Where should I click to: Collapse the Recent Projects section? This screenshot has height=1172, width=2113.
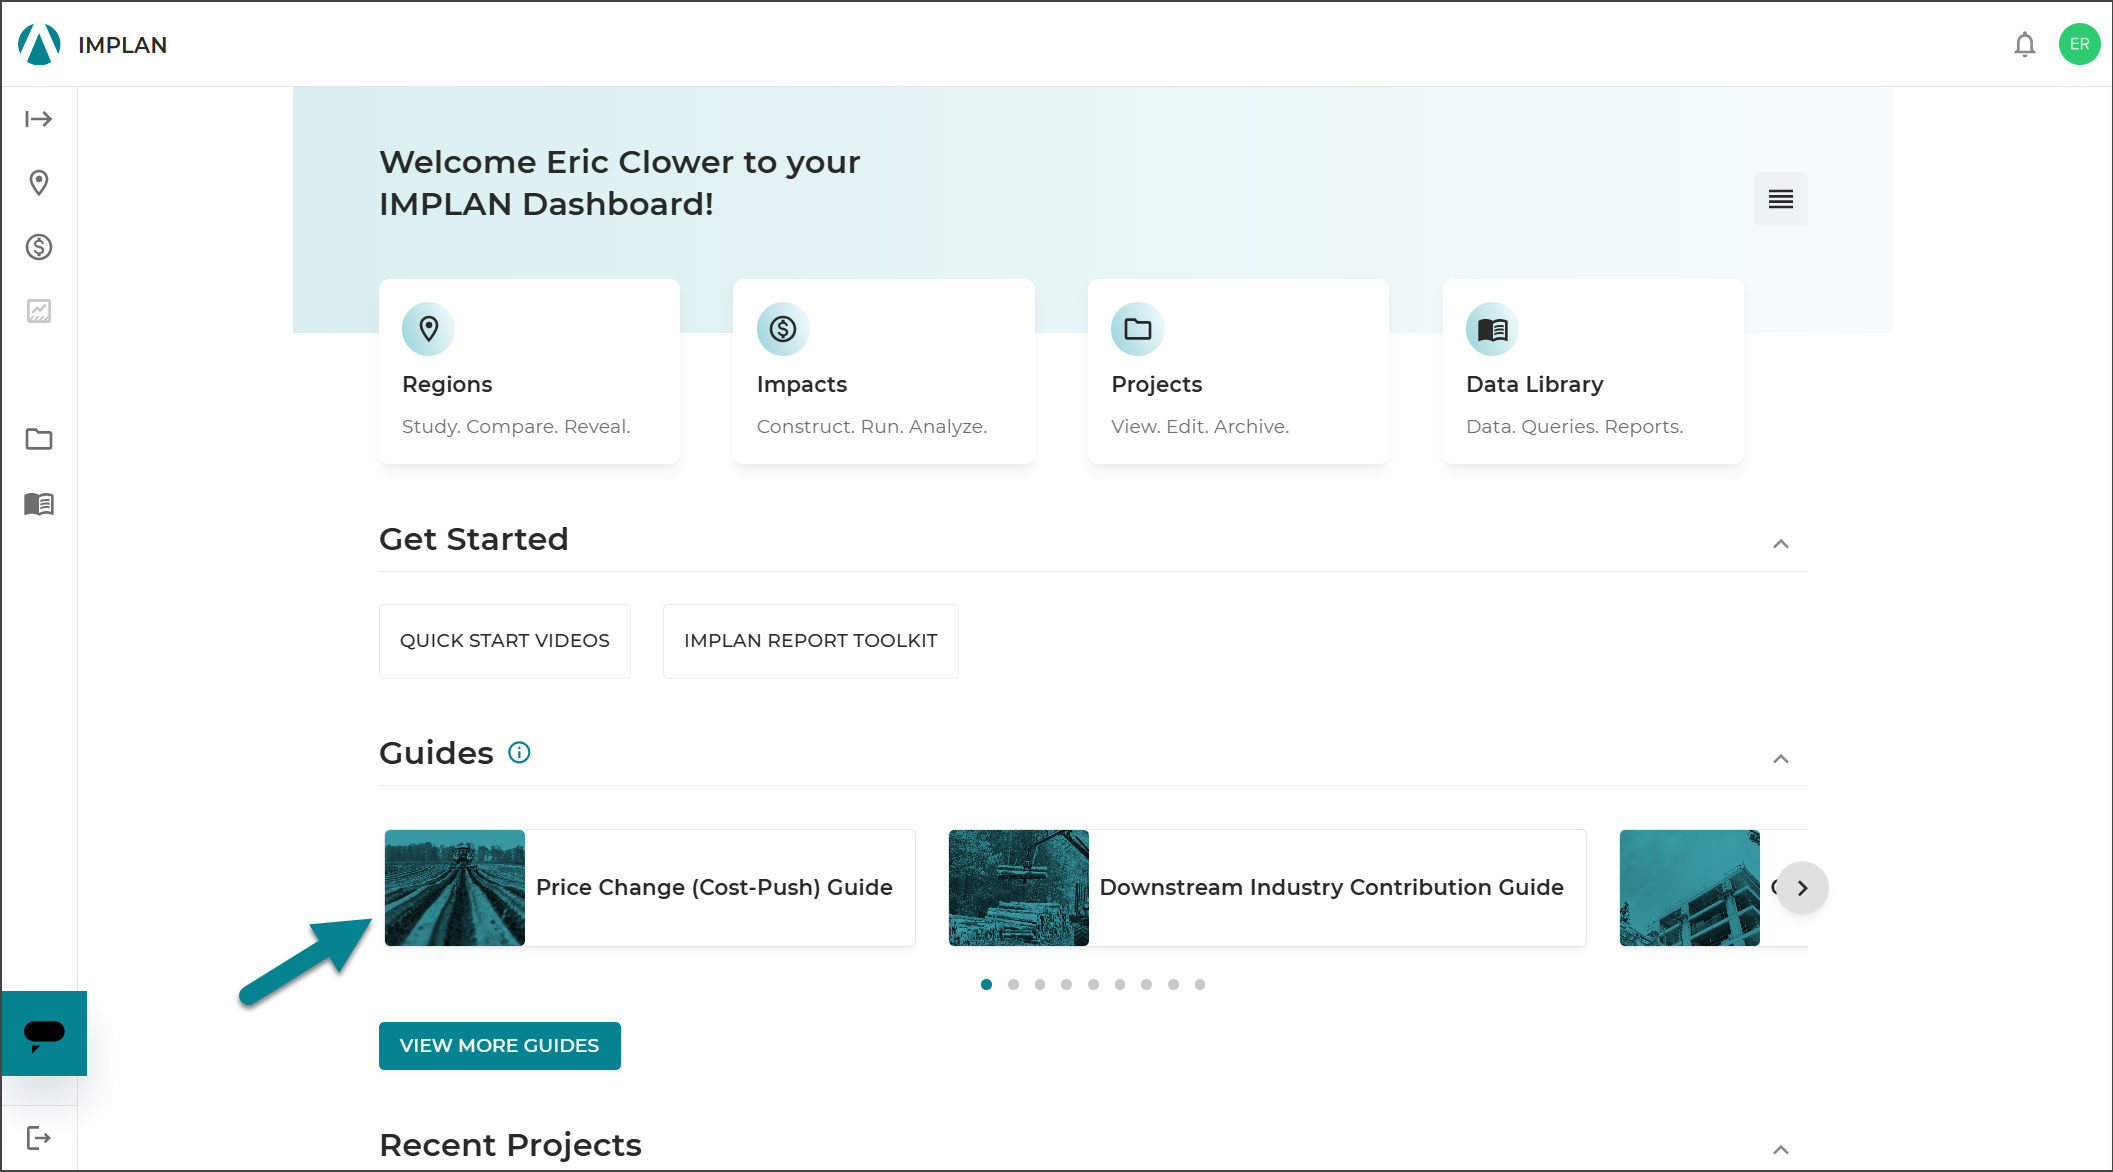pyautogui.click(x=1781, y=1150)
